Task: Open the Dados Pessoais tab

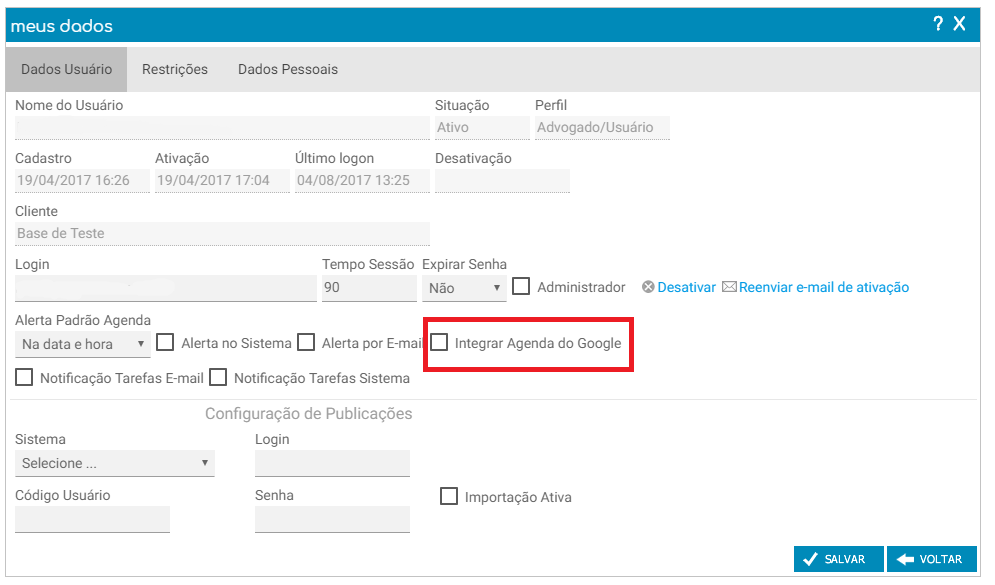Action: (288, 70)
